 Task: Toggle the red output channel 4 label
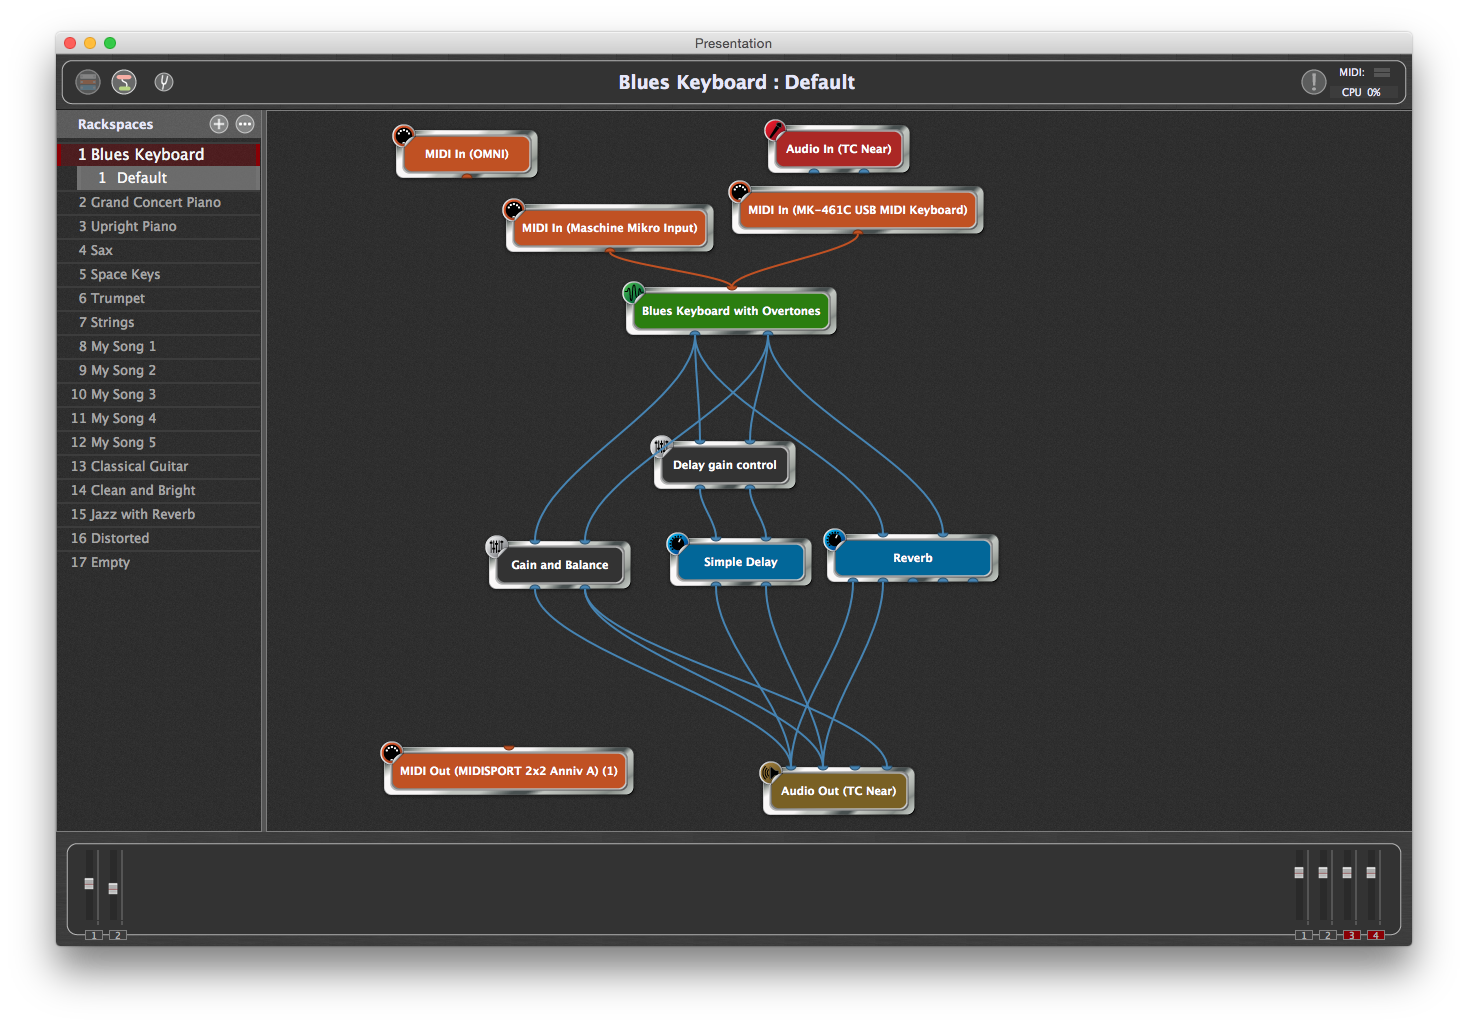(x=1376, y=935)
